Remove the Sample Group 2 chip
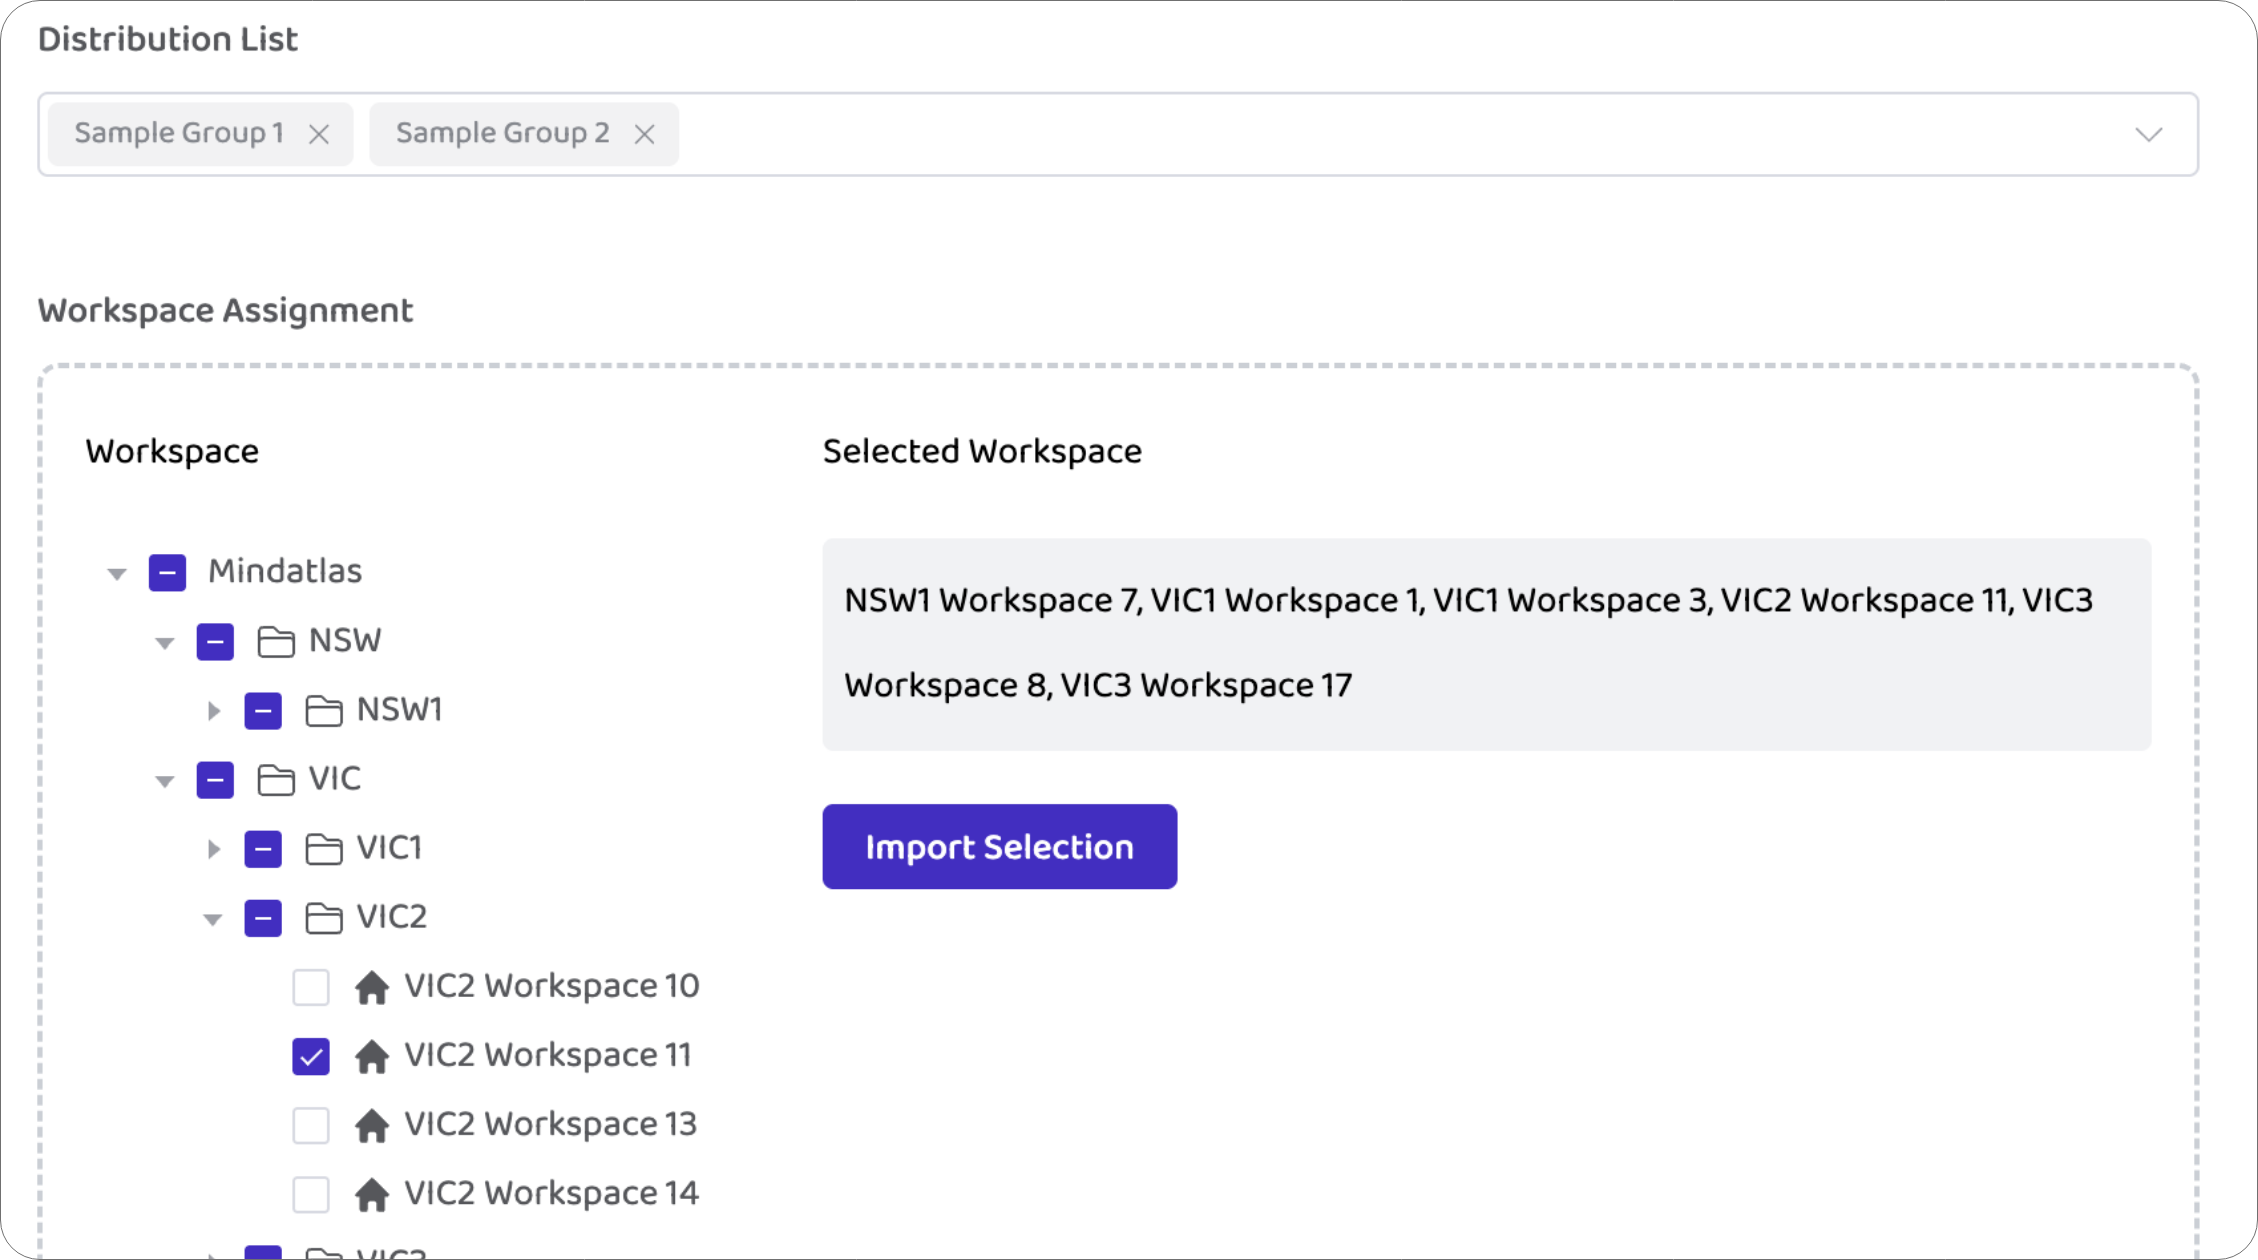Viewport: 2258px width, 1260px height. point(644,133)
